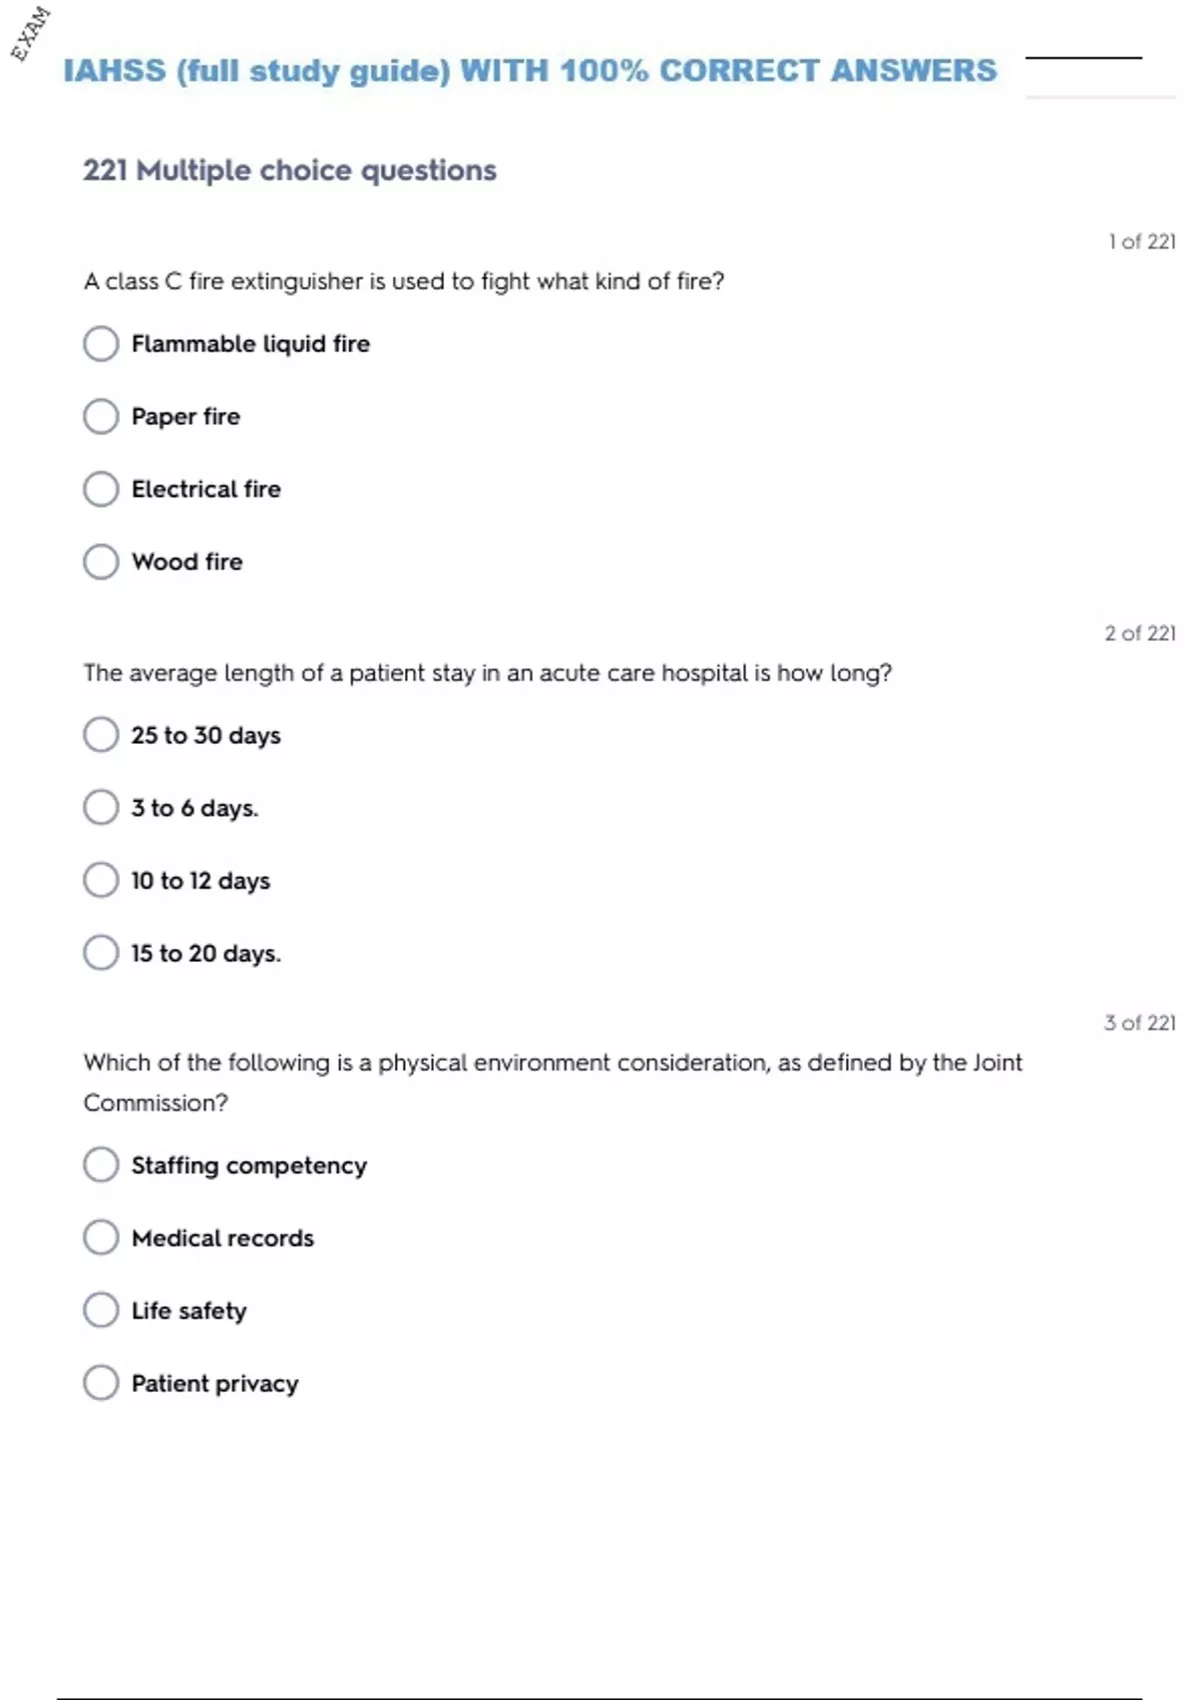Image resolution: width=1200 pixels, height=1700 pixels.
Task: Select the Medical records radio button
Action: coord(101,1238)
